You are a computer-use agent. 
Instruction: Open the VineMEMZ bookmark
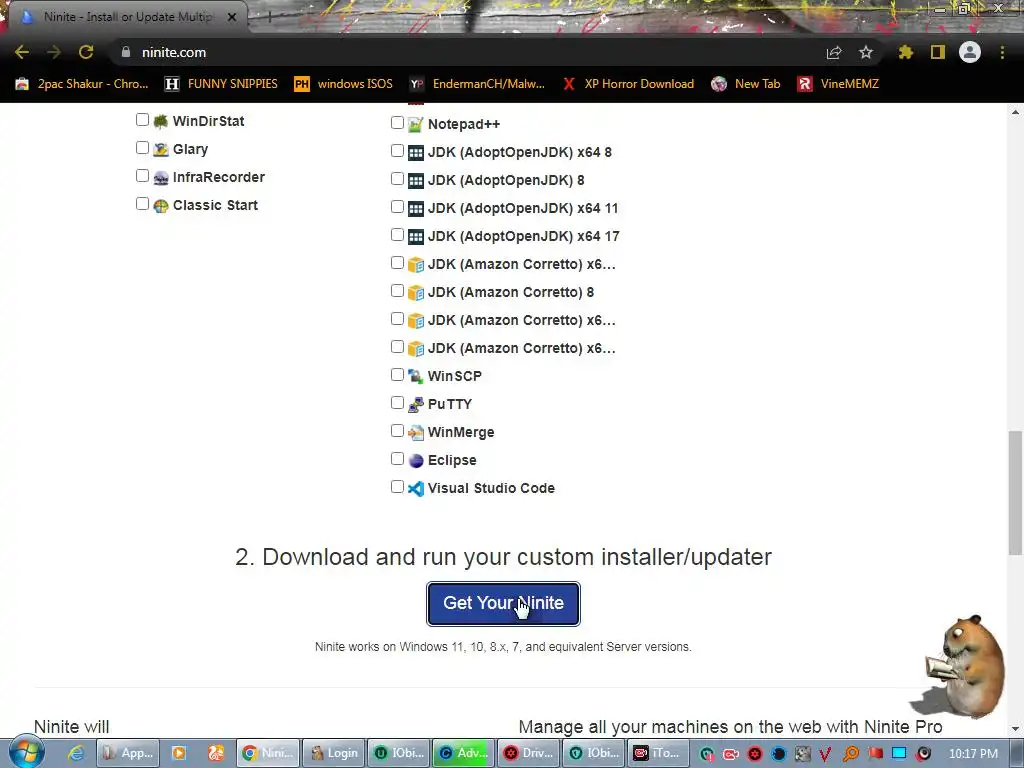tap(839, 84)
